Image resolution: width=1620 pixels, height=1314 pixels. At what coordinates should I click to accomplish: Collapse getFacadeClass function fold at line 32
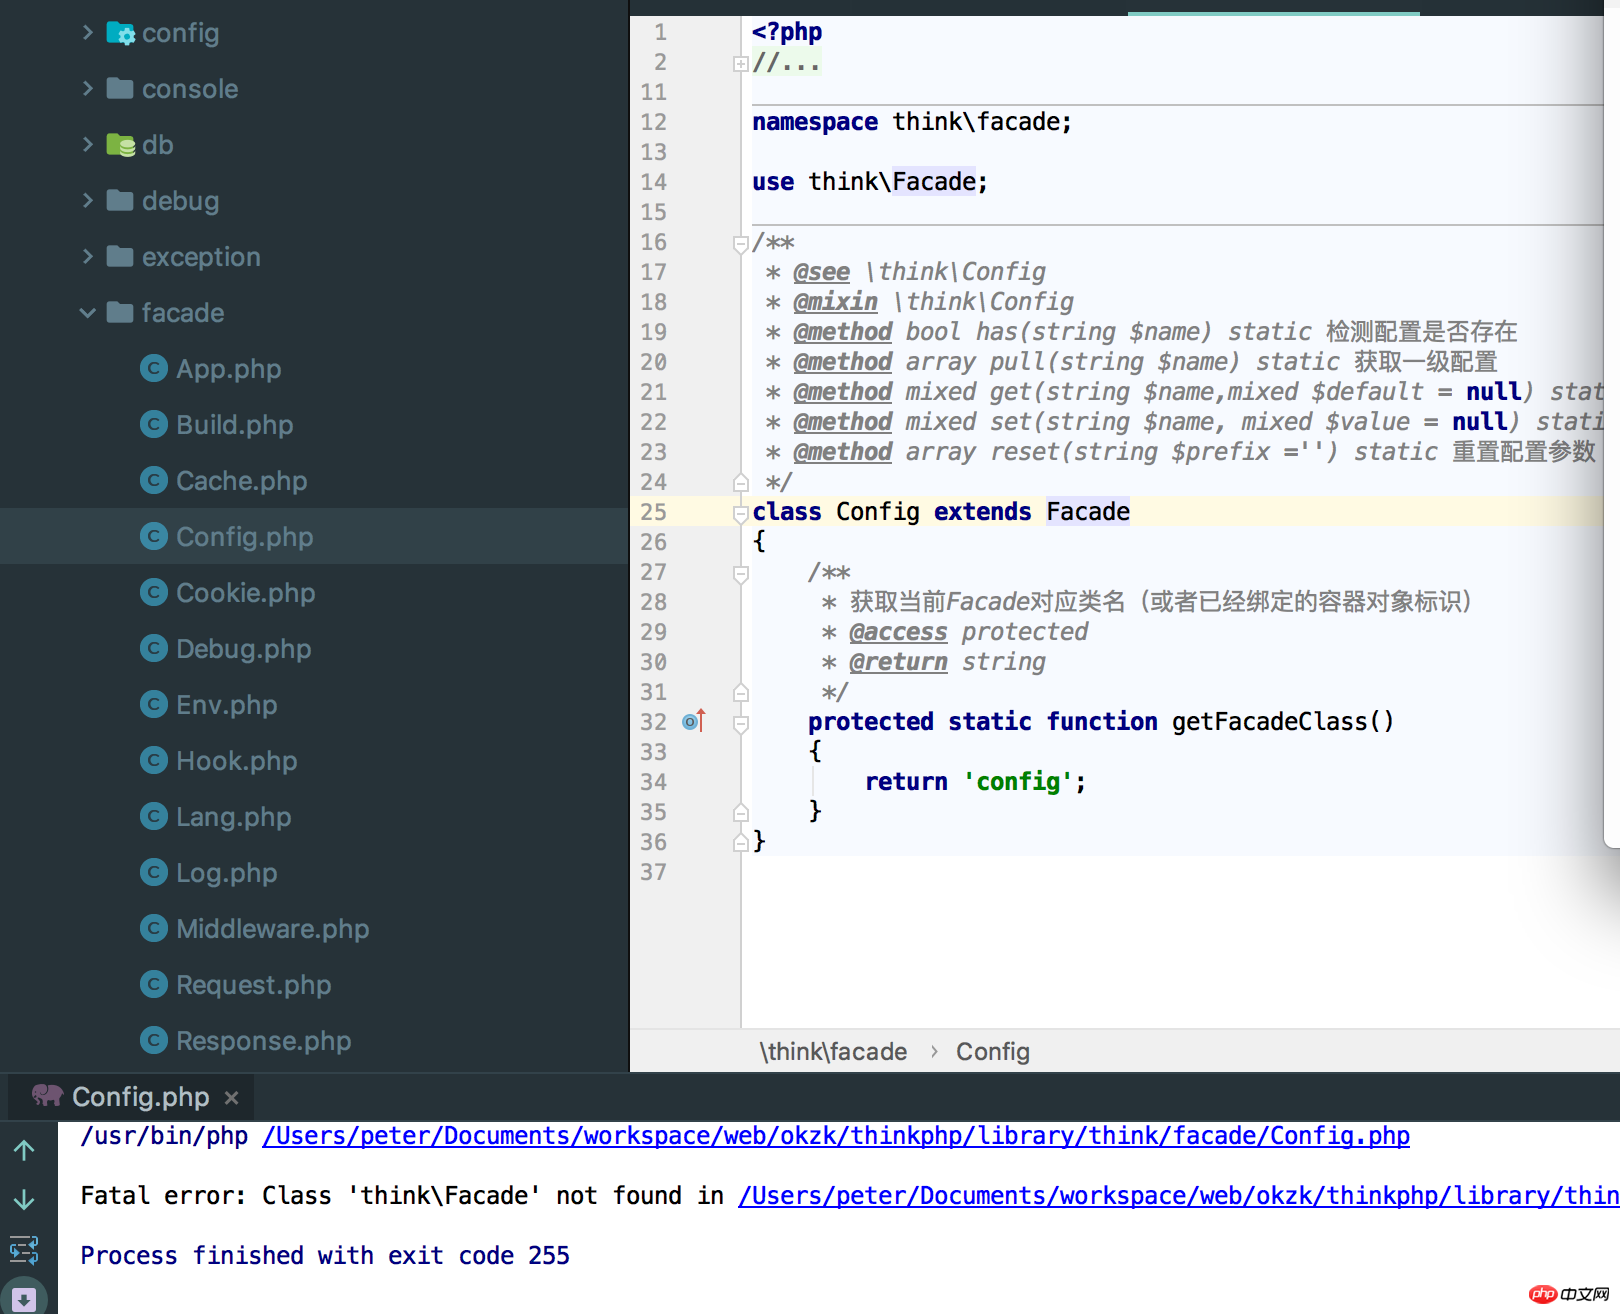[x=740, y=723]
